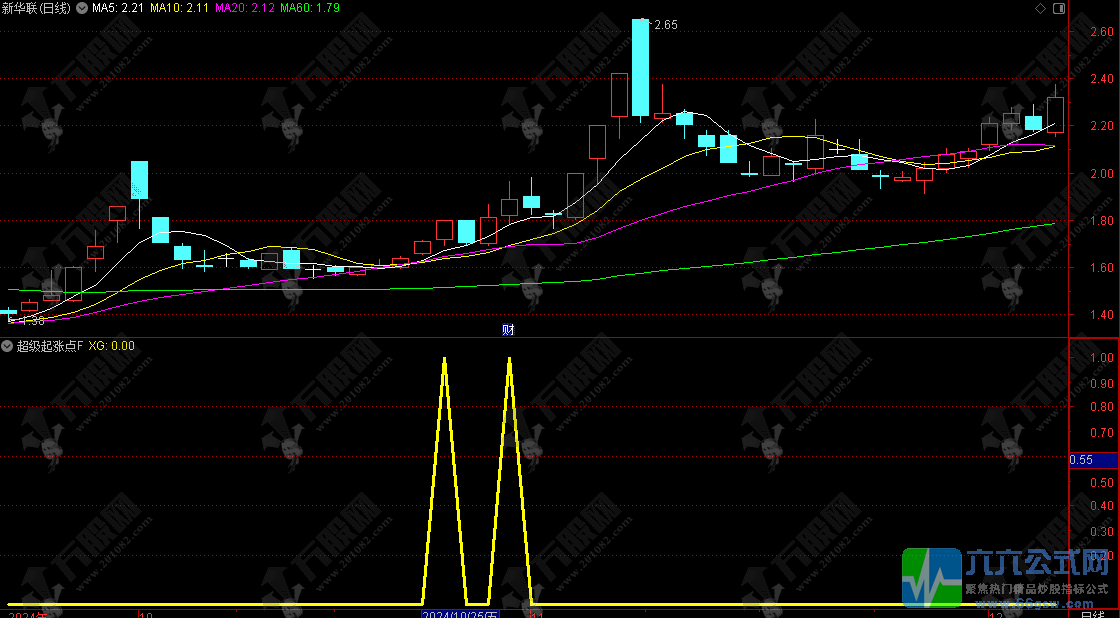Open the dropdown next to 新华联(日线)

(x=81, y=9)
